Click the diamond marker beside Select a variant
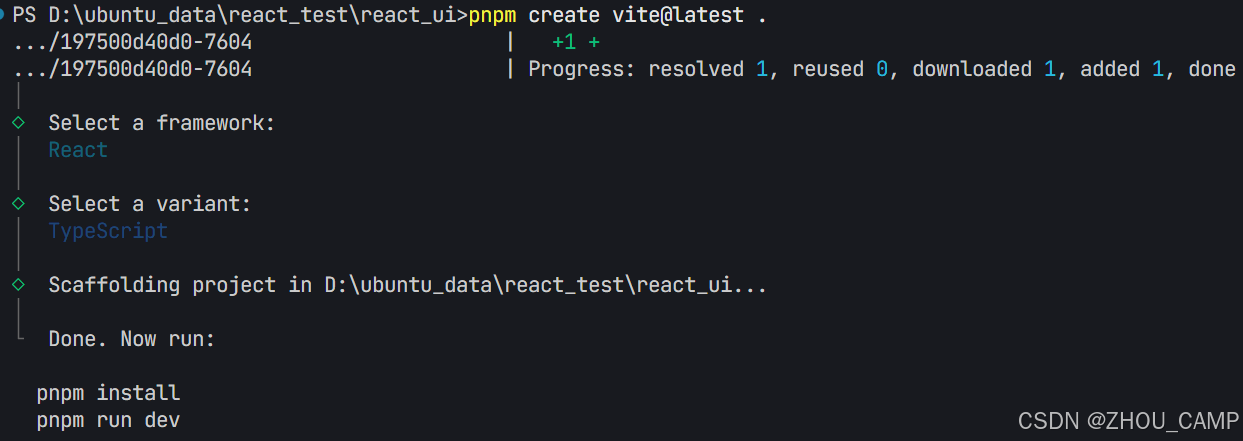The width and height of the screenshot is (1243, 441). [x=18, y=204]
